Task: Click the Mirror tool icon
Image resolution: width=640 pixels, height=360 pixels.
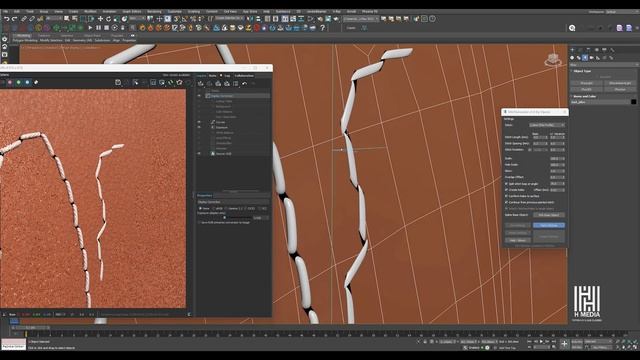Action: point(250,19)
